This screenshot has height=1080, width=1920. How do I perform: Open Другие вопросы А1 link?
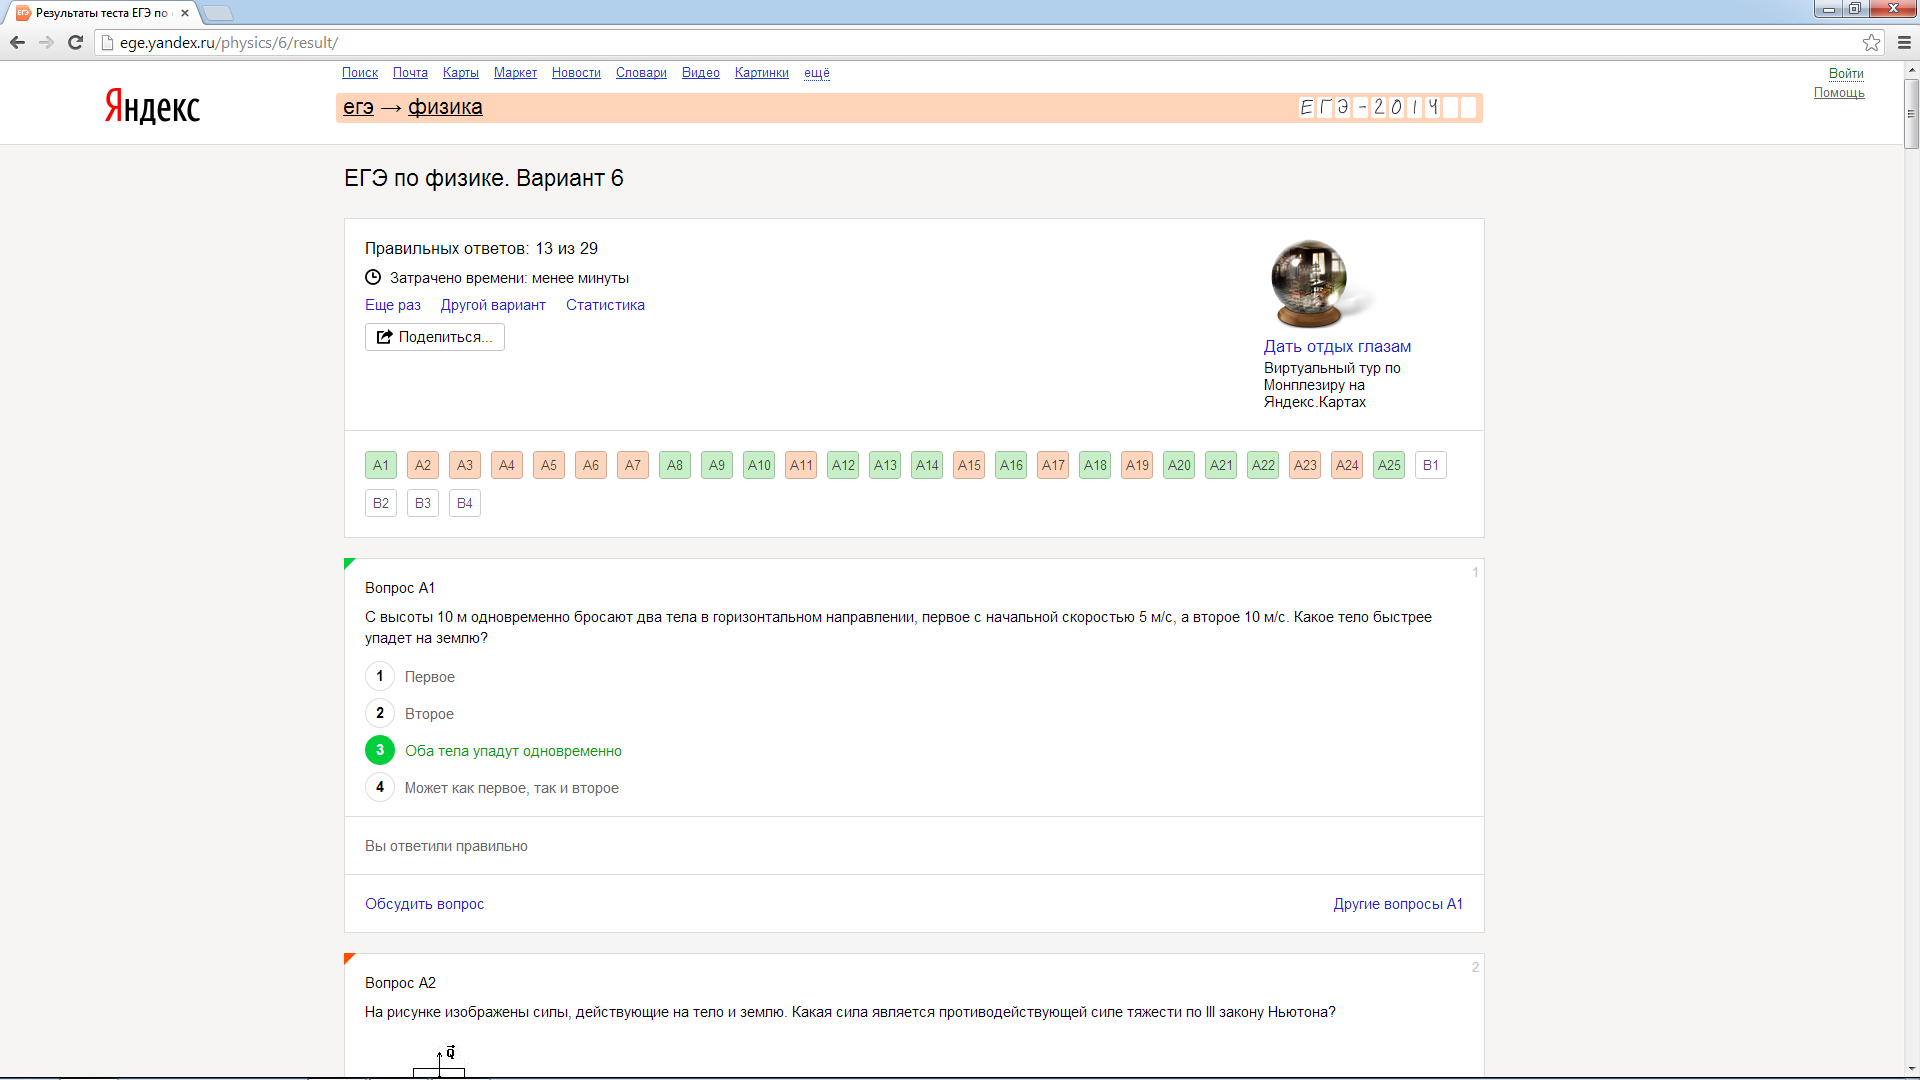tap(1398, 904)
